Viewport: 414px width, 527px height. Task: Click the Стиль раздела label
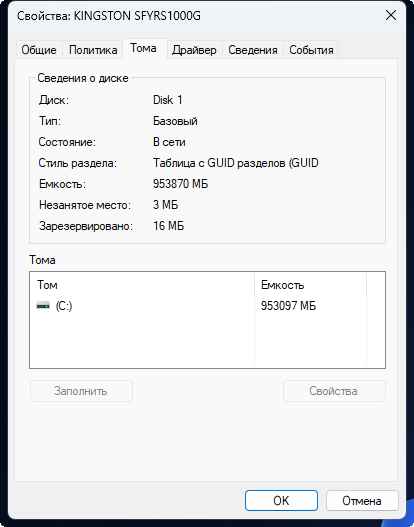point(78,163)
